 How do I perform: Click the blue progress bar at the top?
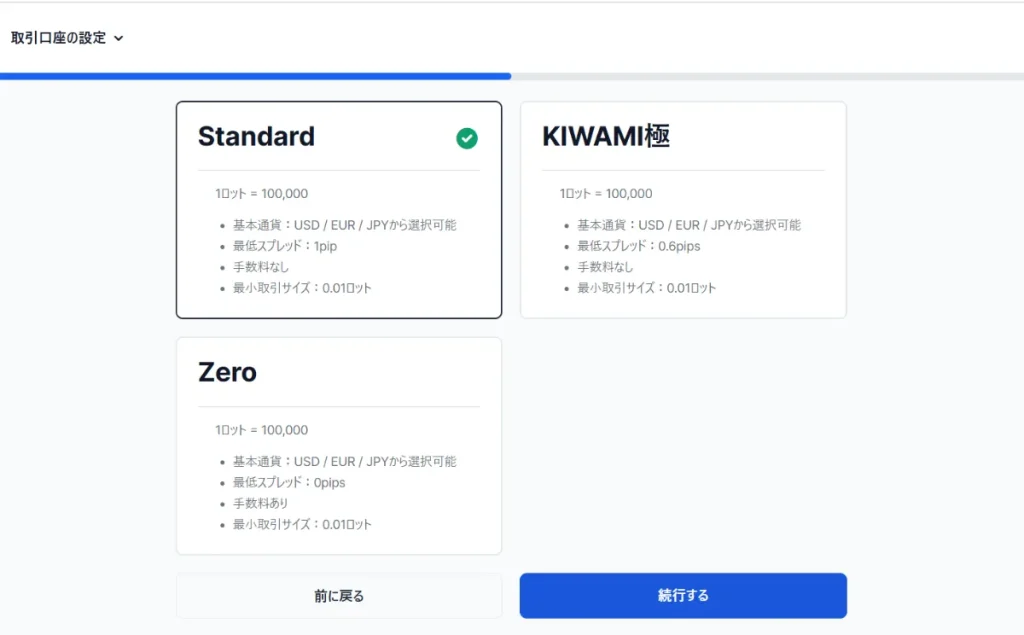pos(255,76)
